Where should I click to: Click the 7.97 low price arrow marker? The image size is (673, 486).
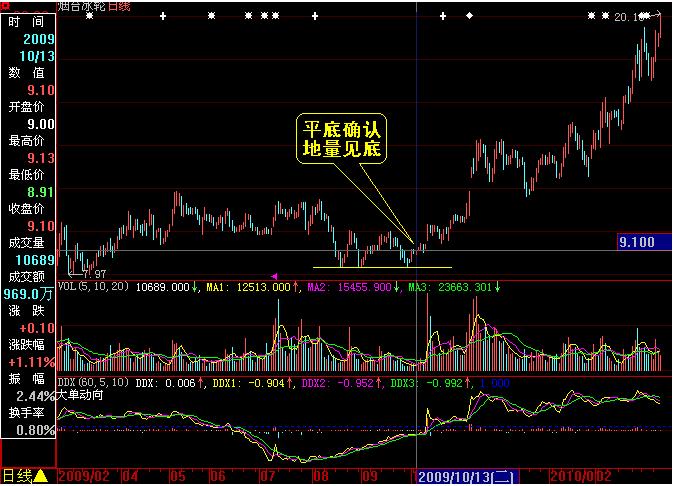[x=88, y=274]
